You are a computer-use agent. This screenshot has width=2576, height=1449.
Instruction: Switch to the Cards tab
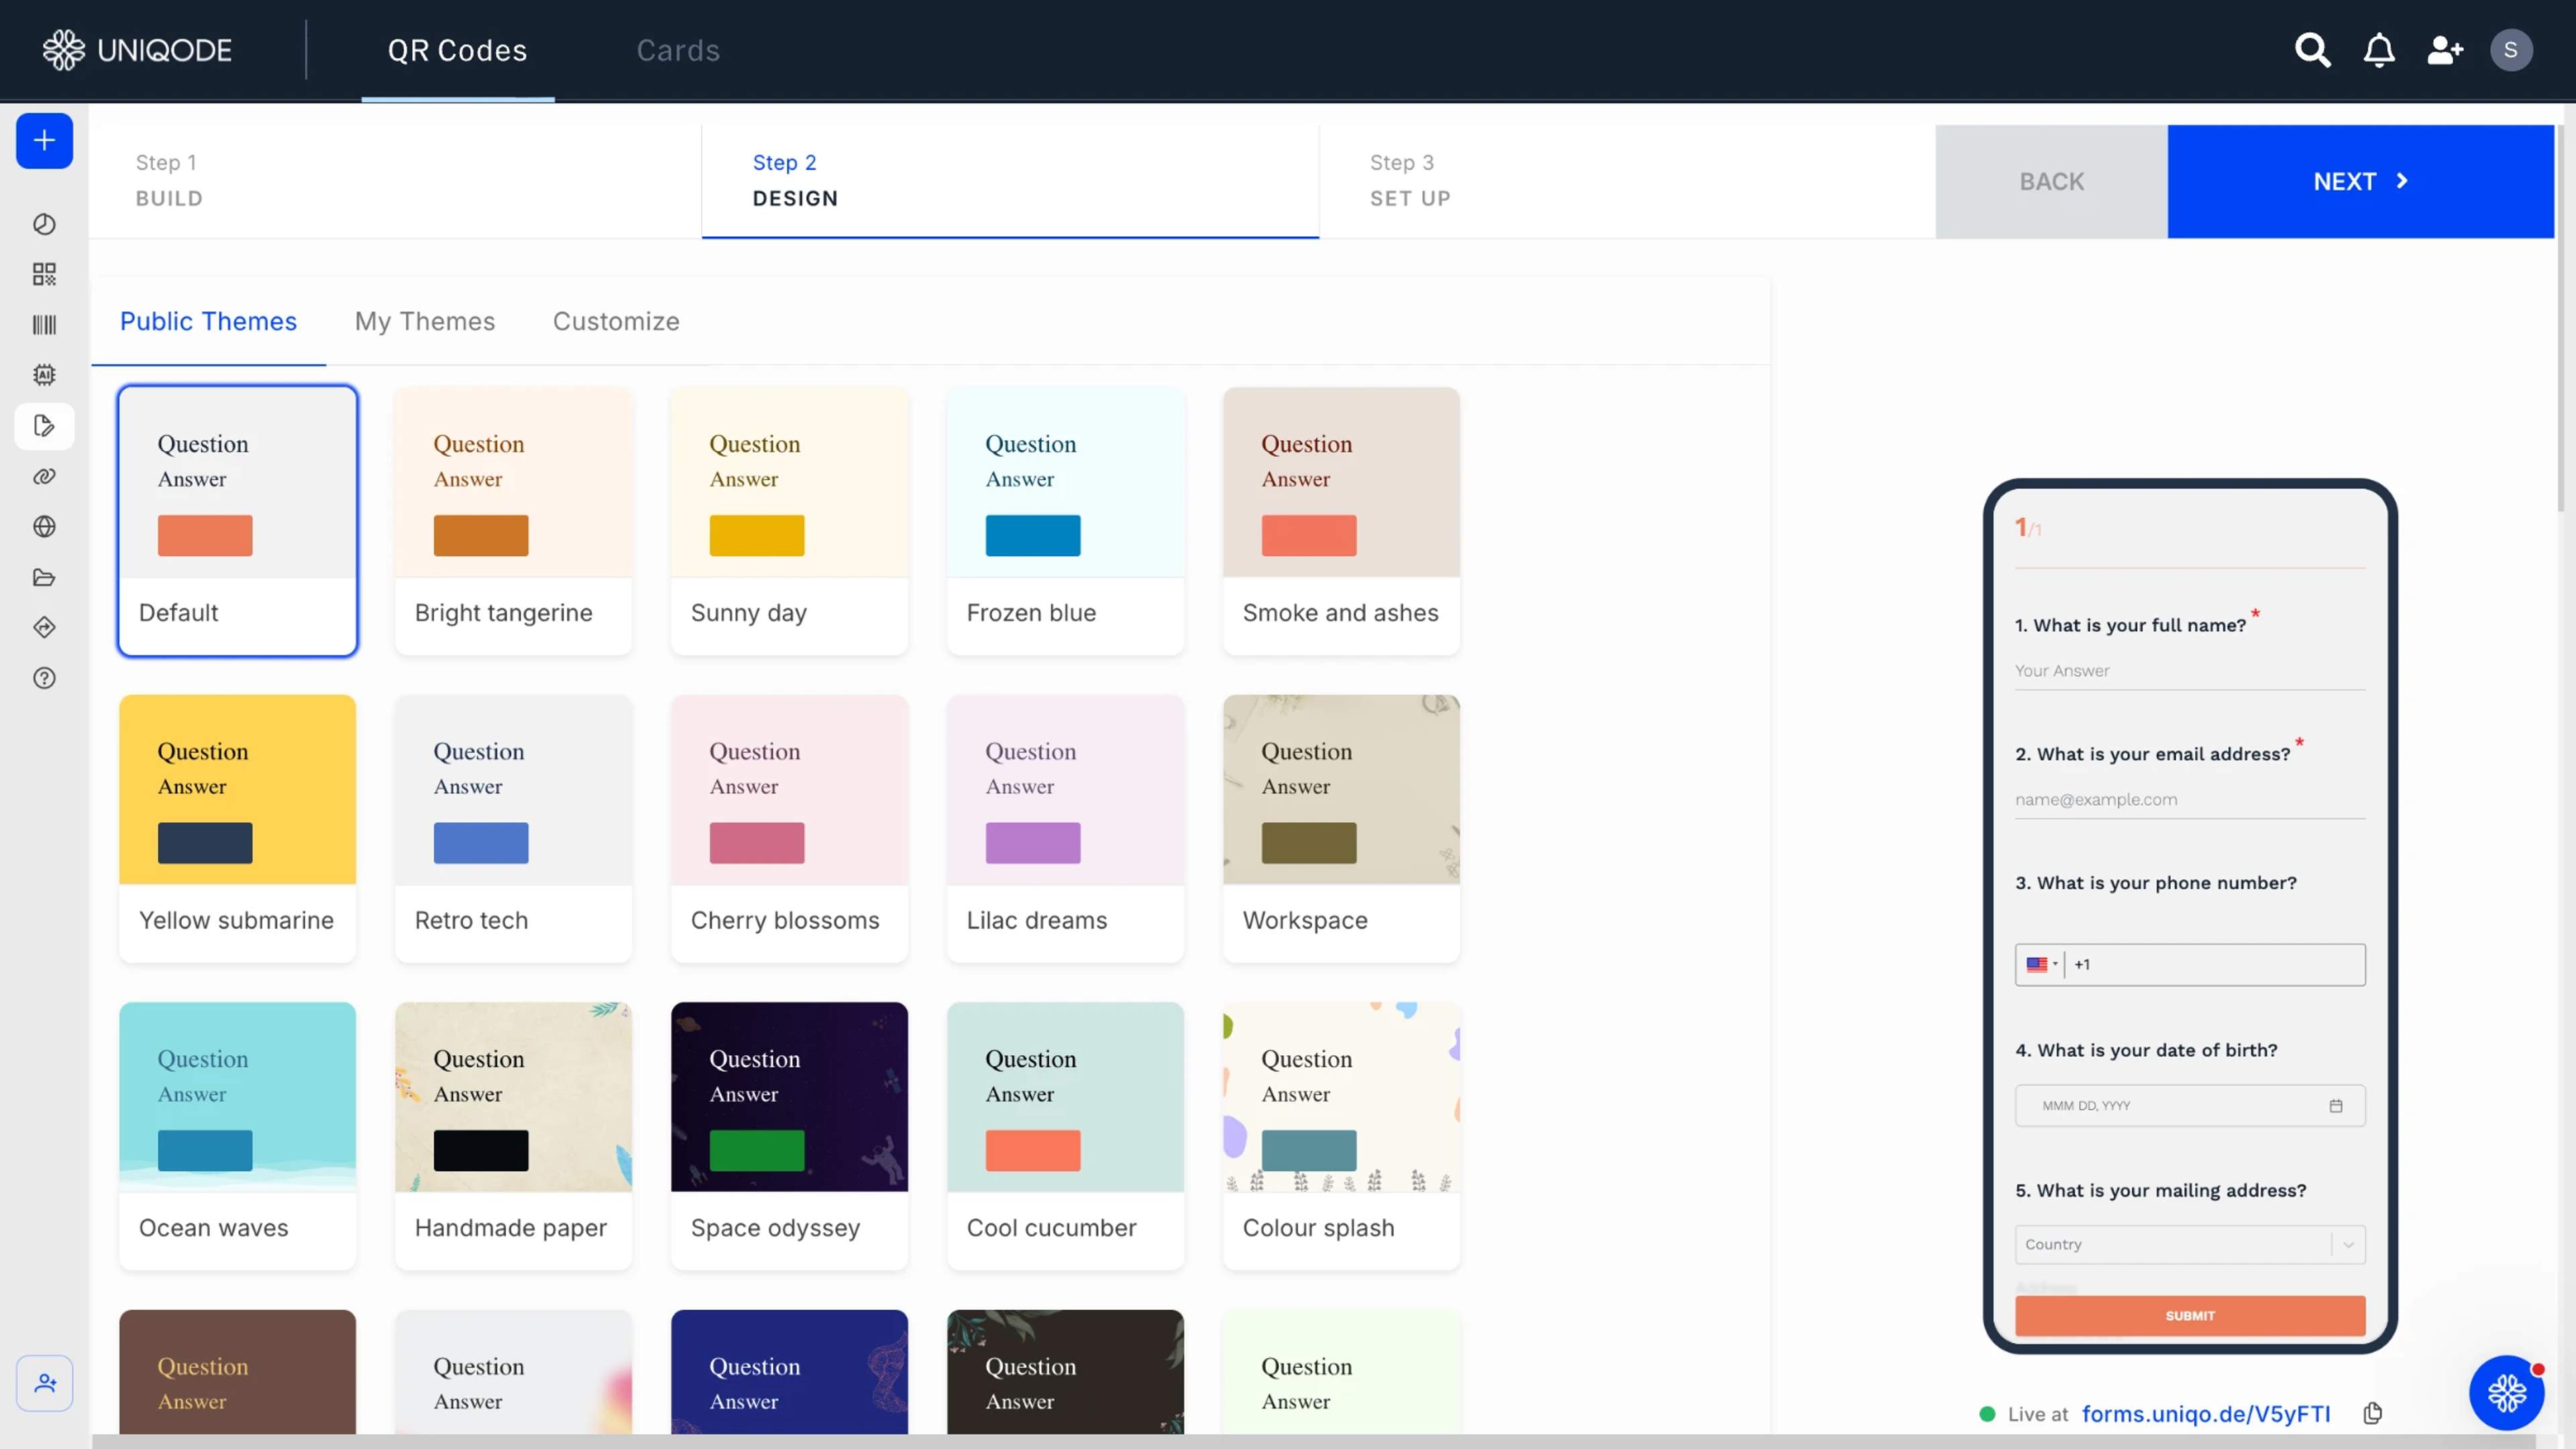click(x=678, y=50)
